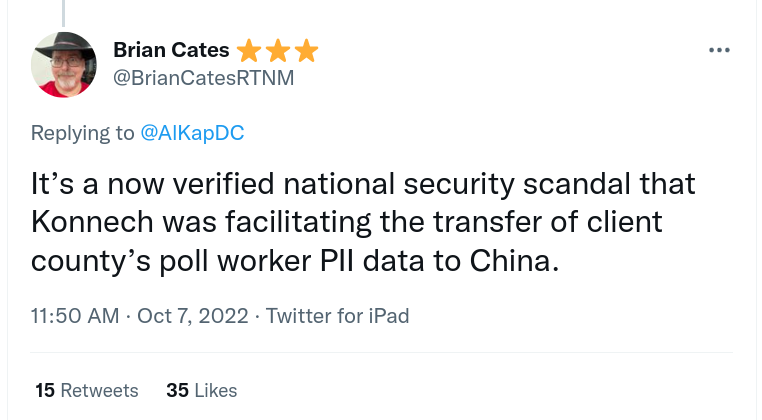Open the Brian Cates display name link
762x420 pixels.
pos(172,51)
